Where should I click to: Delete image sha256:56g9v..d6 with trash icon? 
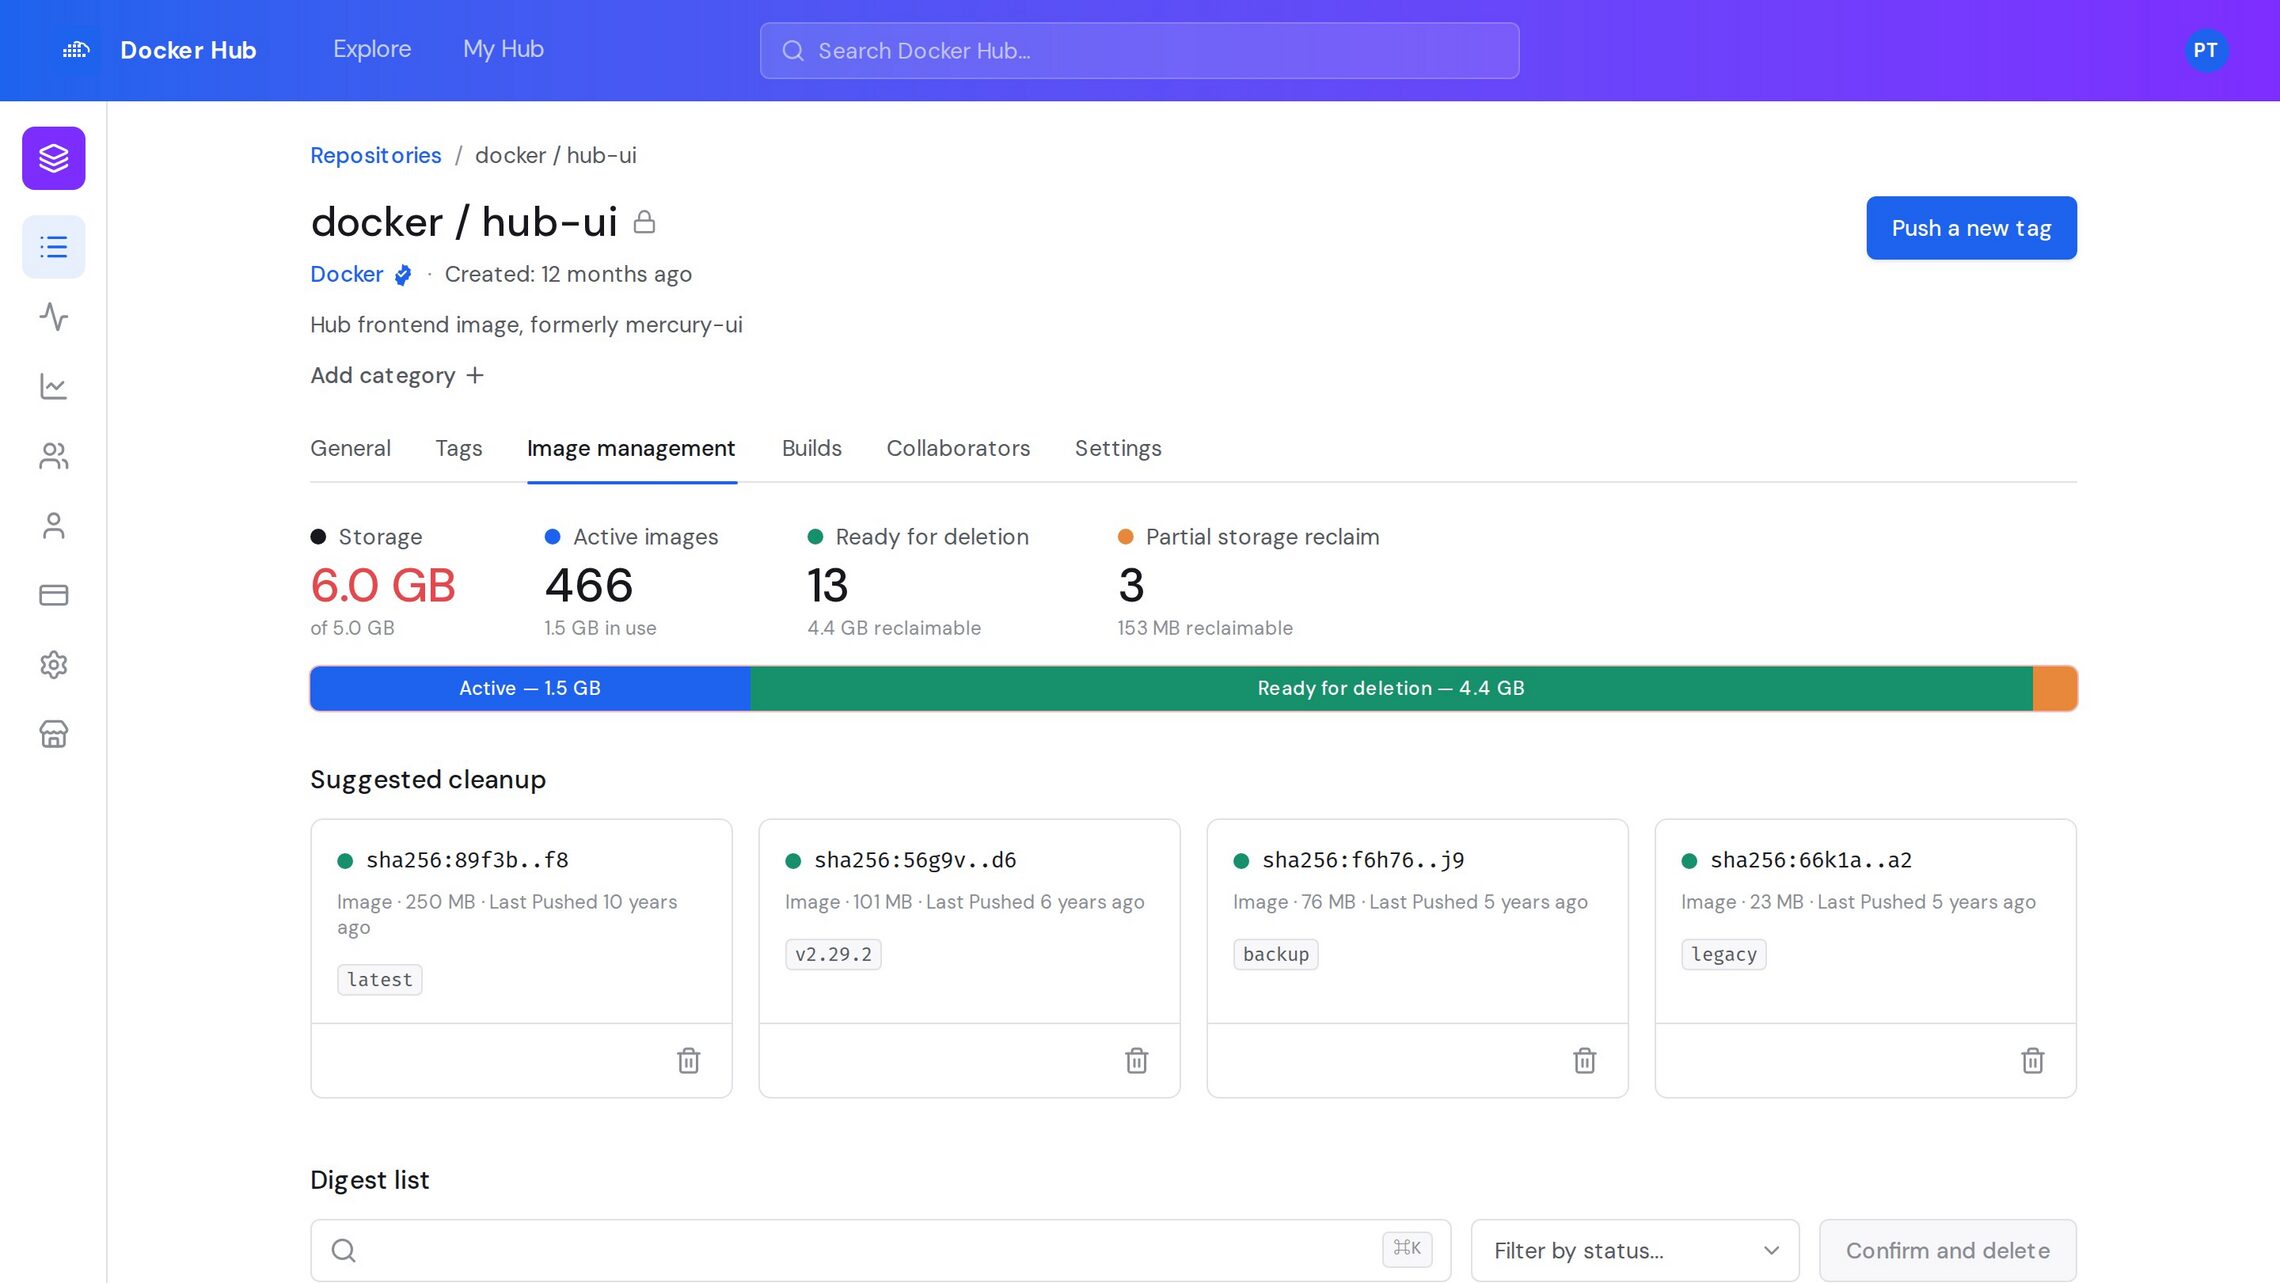click(x=1137, y=1060)
